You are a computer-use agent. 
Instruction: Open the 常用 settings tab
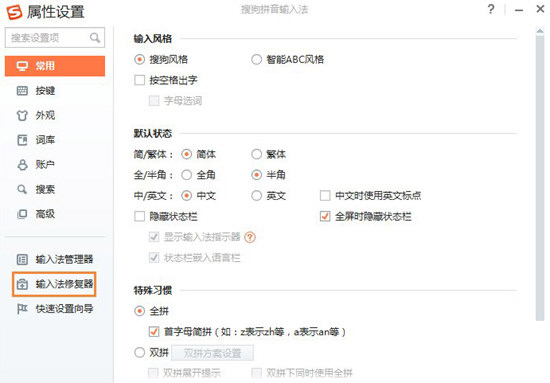55,66
